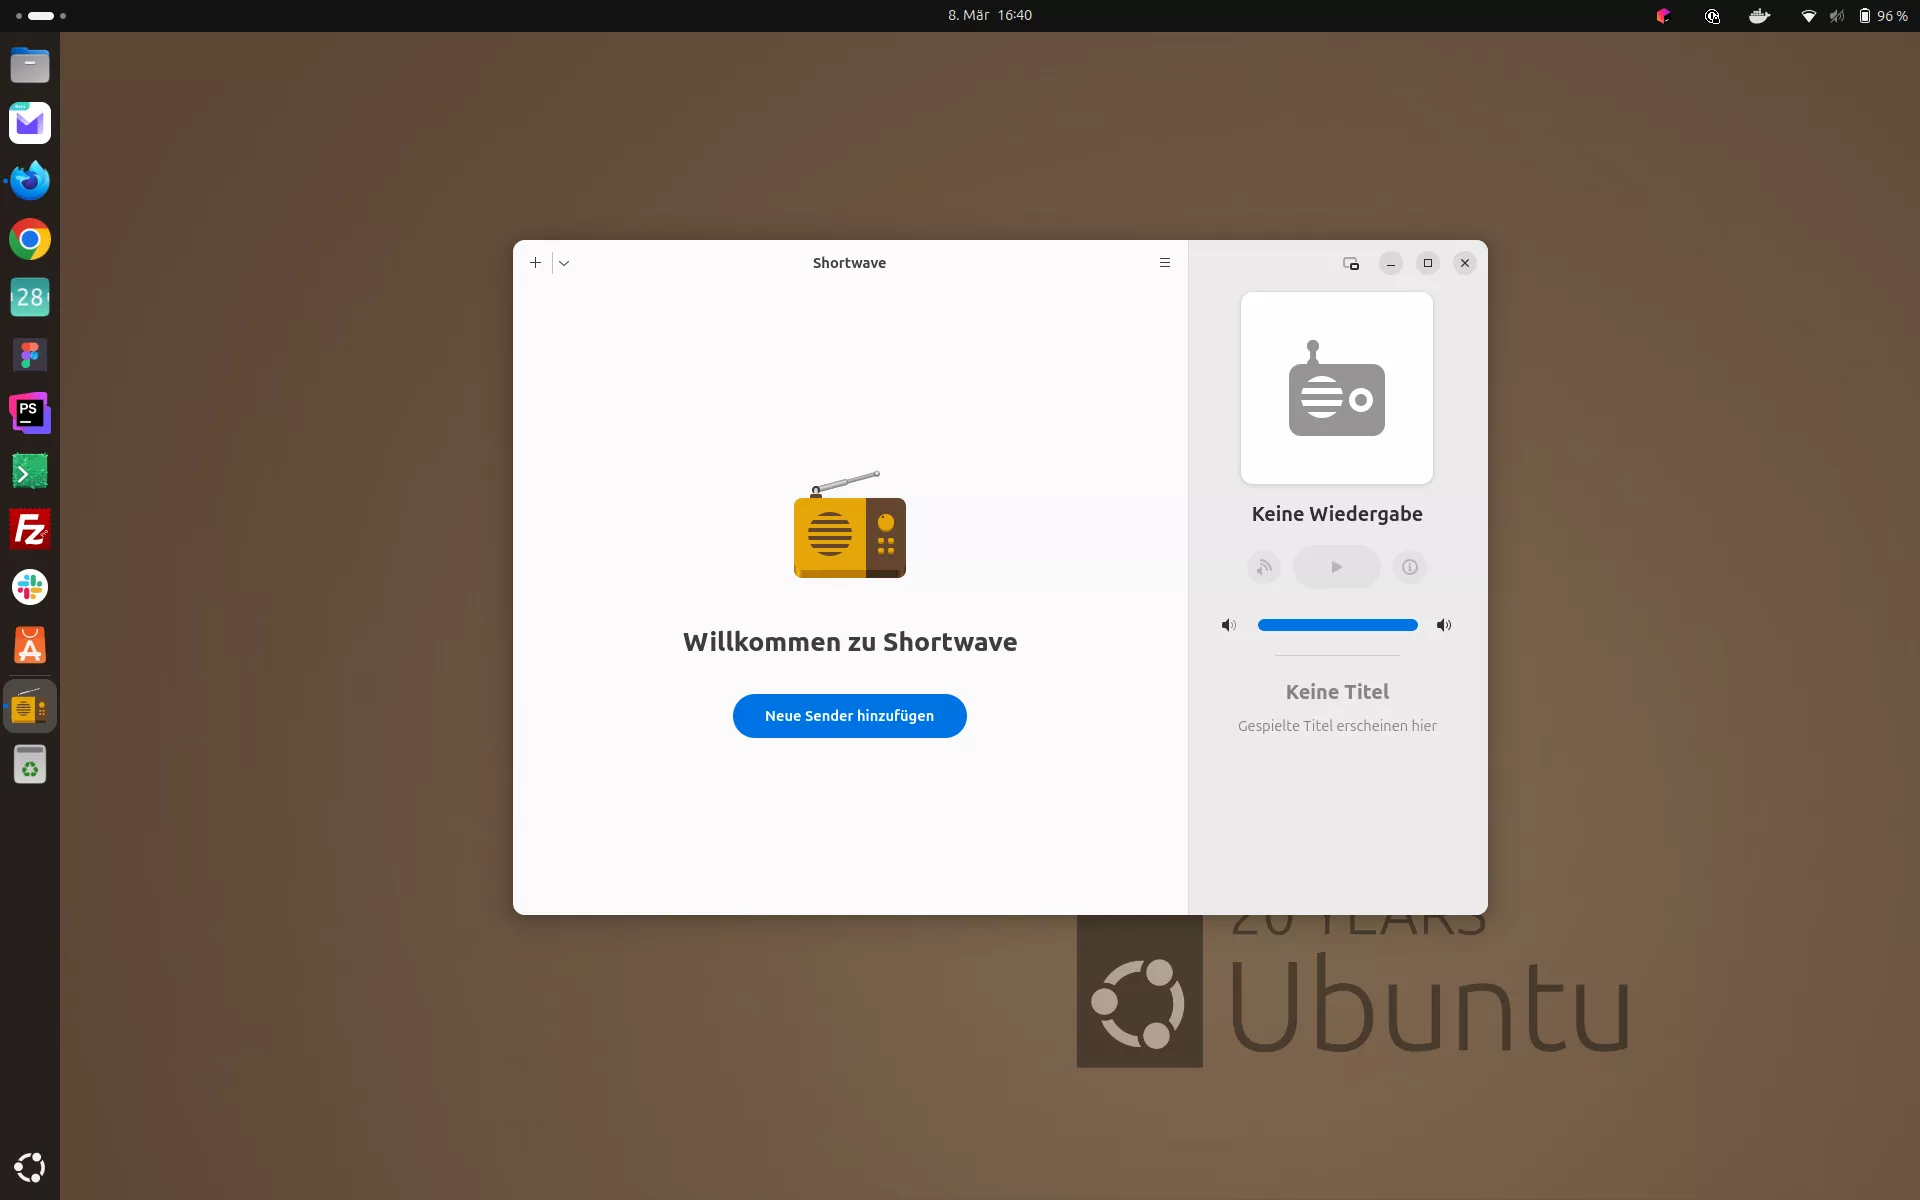1920x1200 pixels.
Task: Click the Docker whale tray icon
Action: click(x=1759, y=16)
